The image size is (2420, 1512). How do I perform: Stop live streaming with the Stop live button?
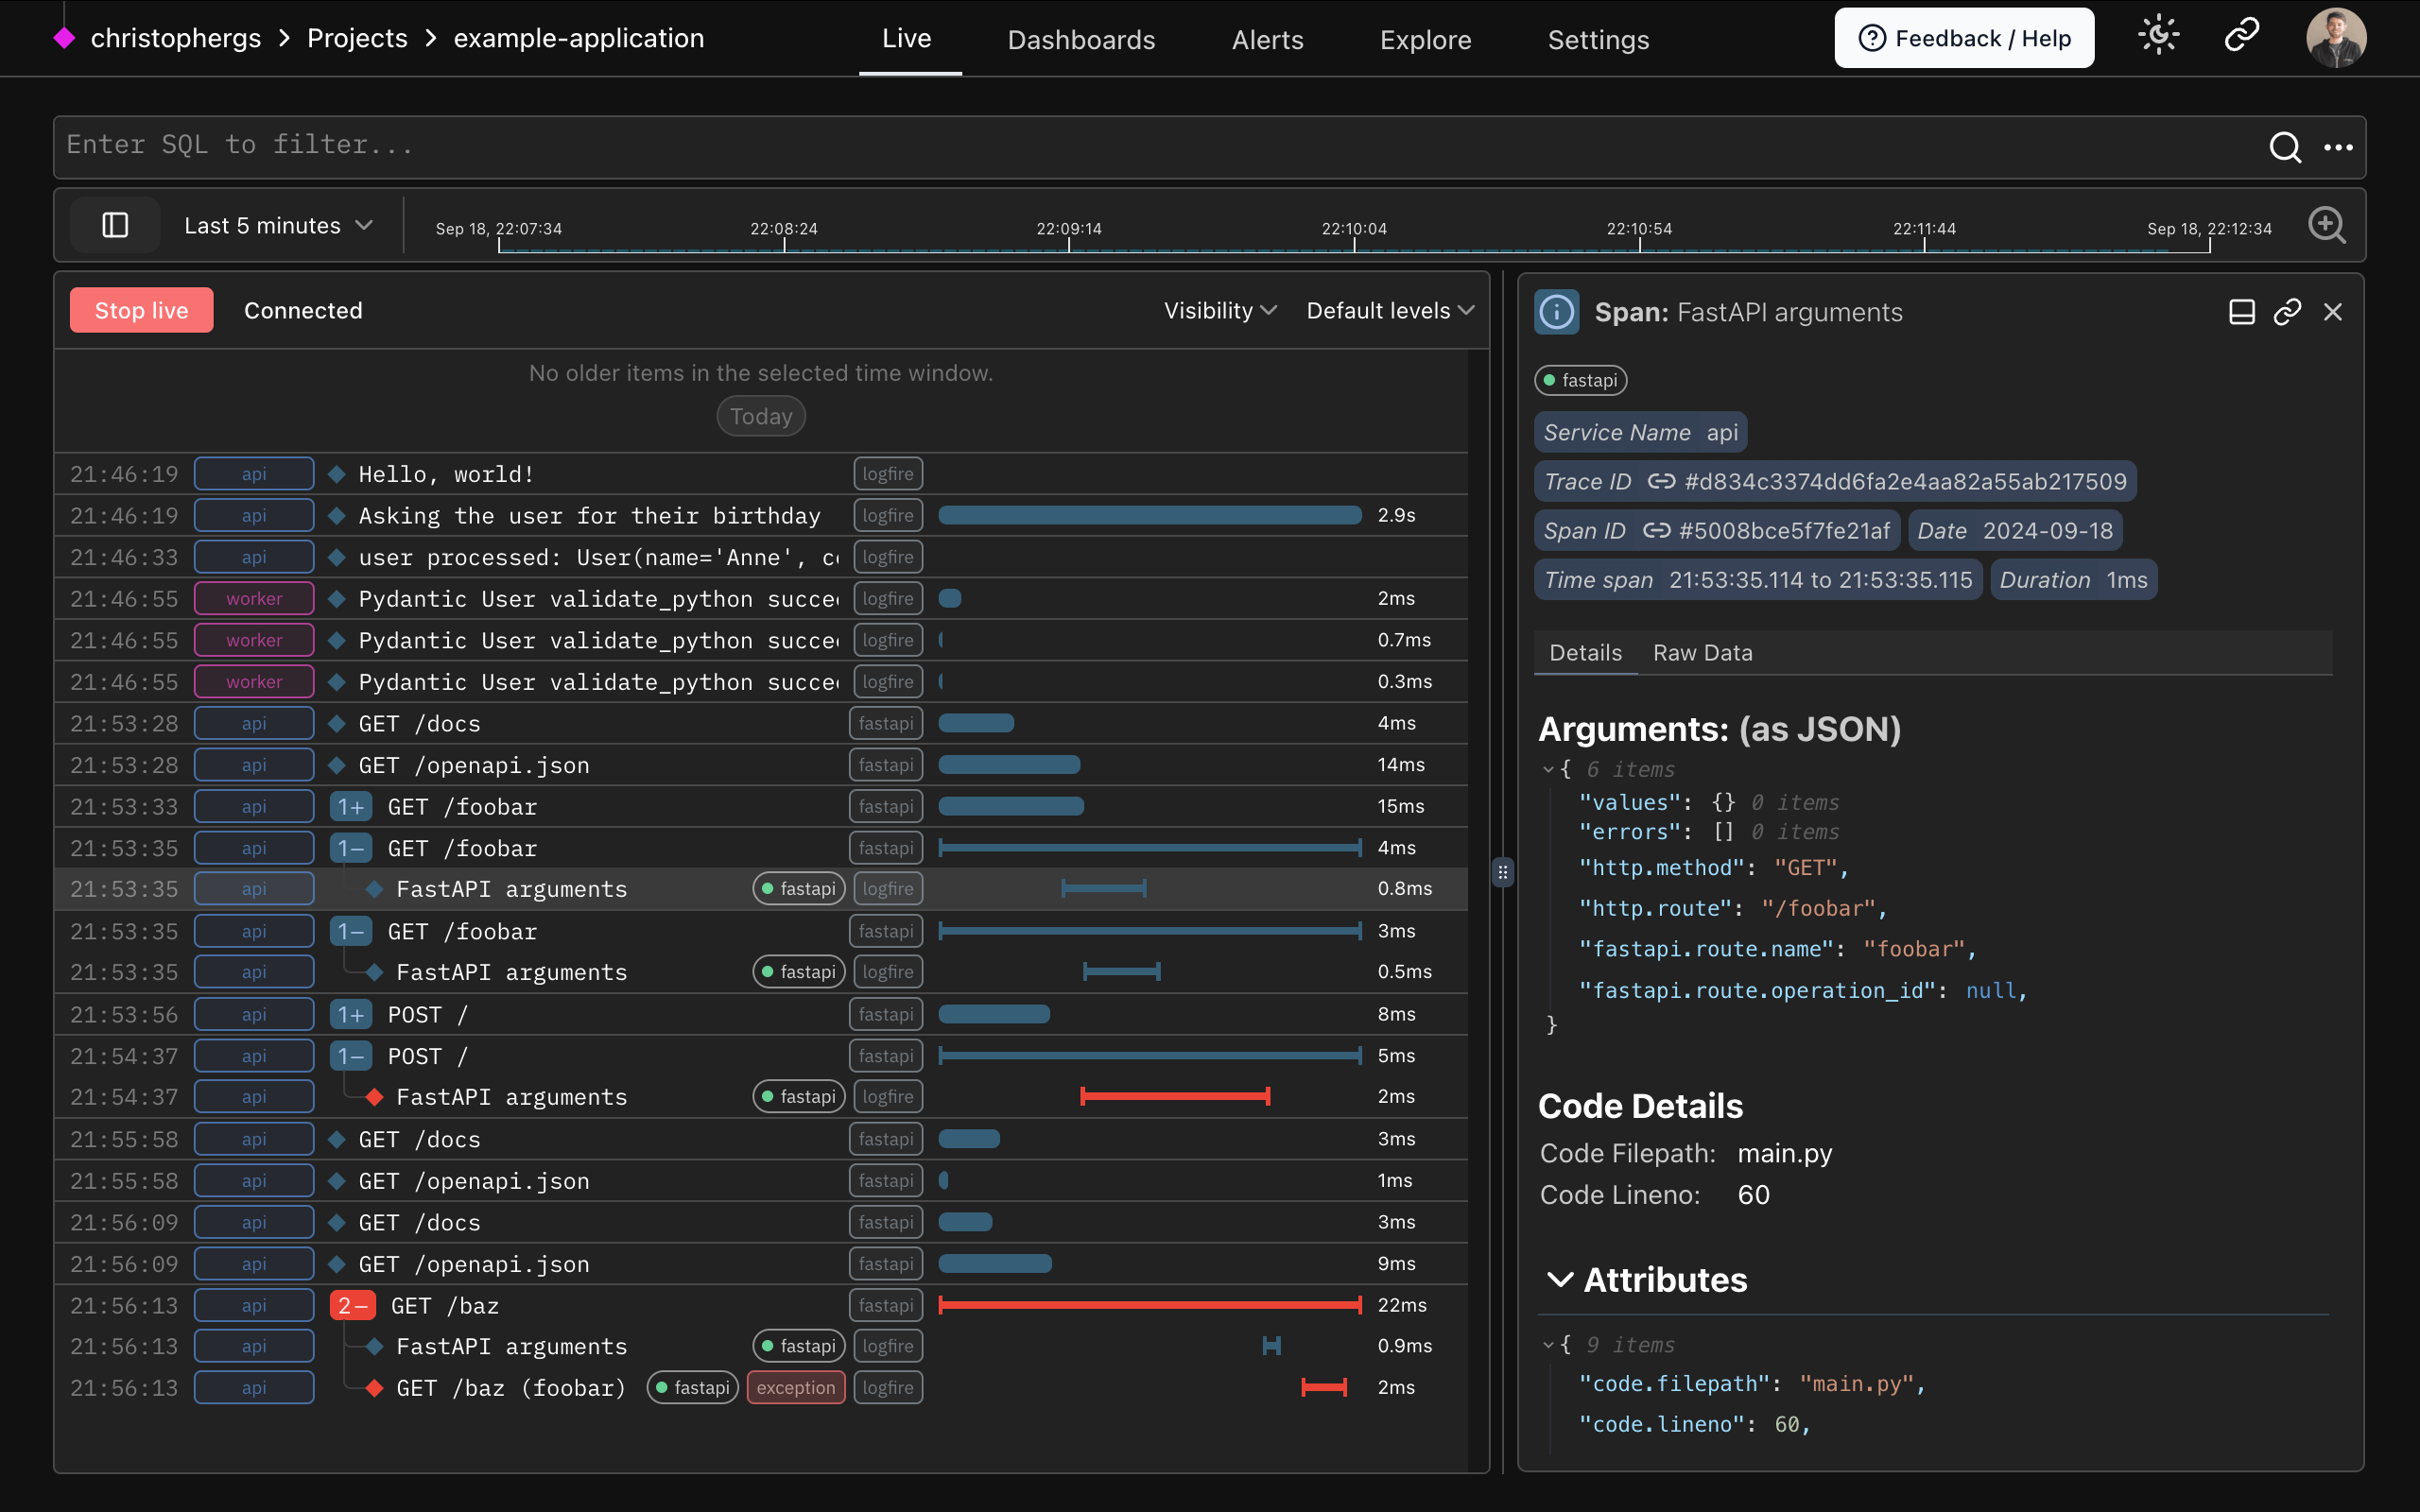(x=141, y=310)
